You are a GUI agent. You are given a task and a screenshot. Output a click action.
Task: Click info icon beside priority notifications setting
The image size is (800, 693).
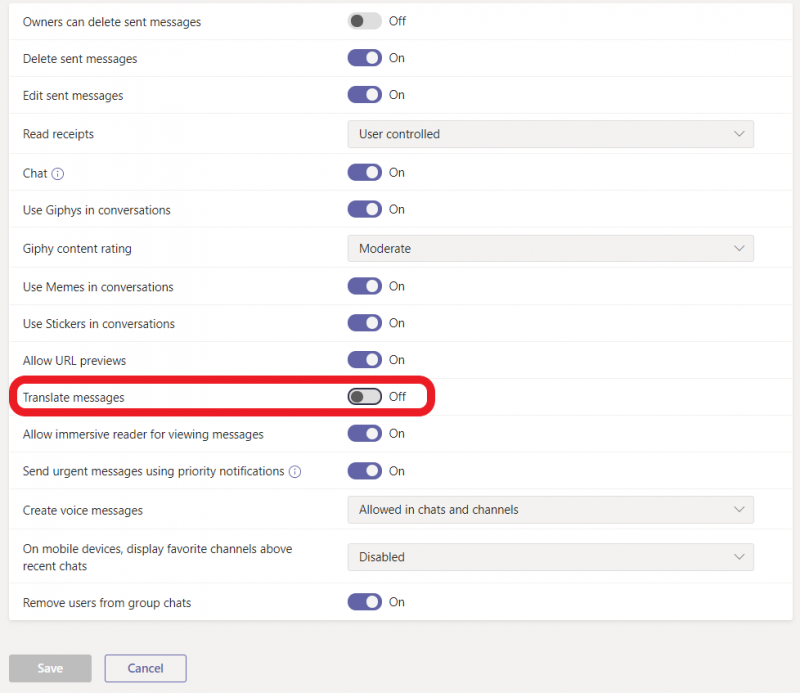[295, 471]
